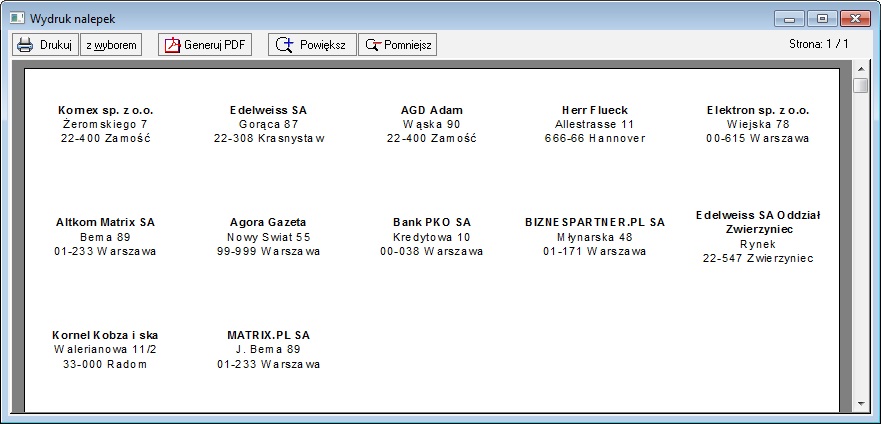
Task: Maximize the Wydruk nalepek window
Action: pos(823,19)
